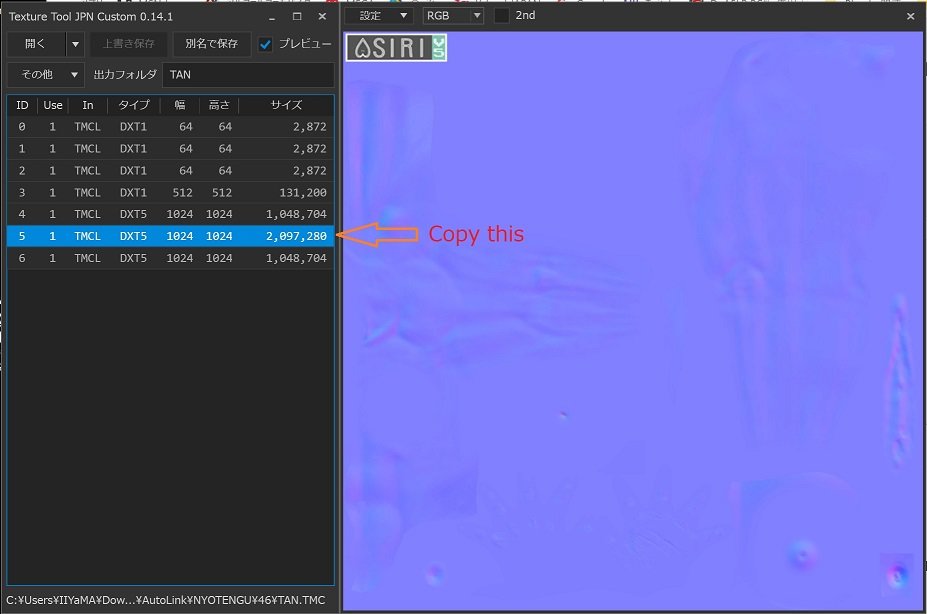Click the タイプ column header
This screenshot has width=927, height=614.
[134, 105]
